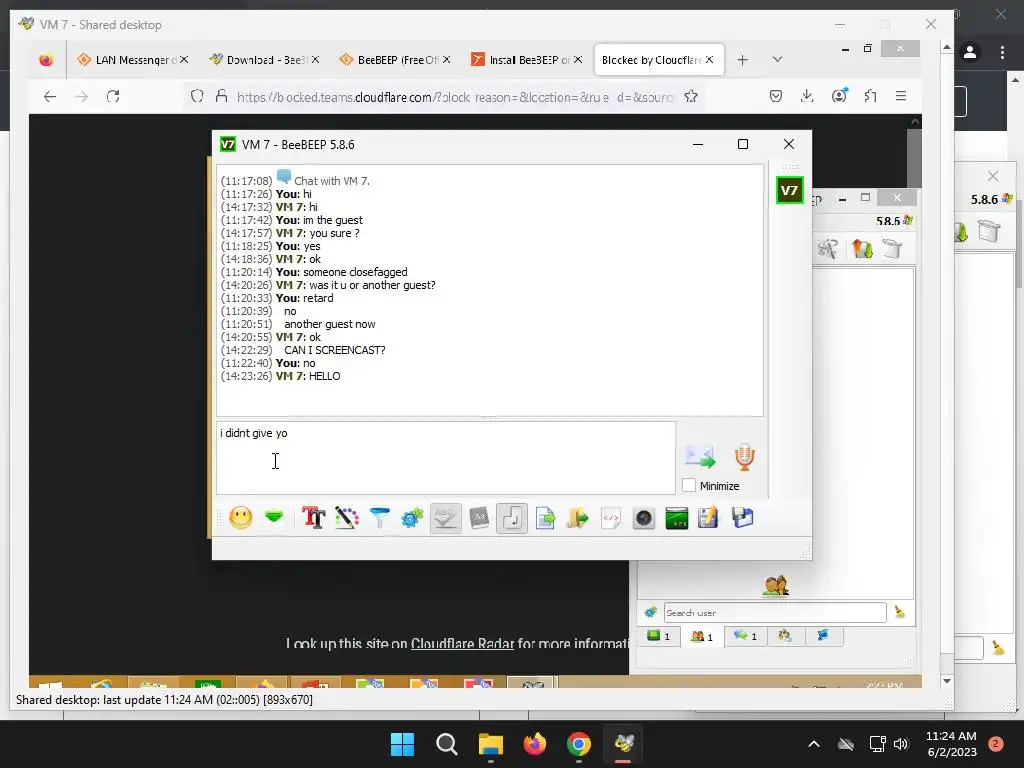The height and width of the screenshot is (768, 1024).
Task: Open the Firefox downloads panel
Action: [x=807, y=97]
